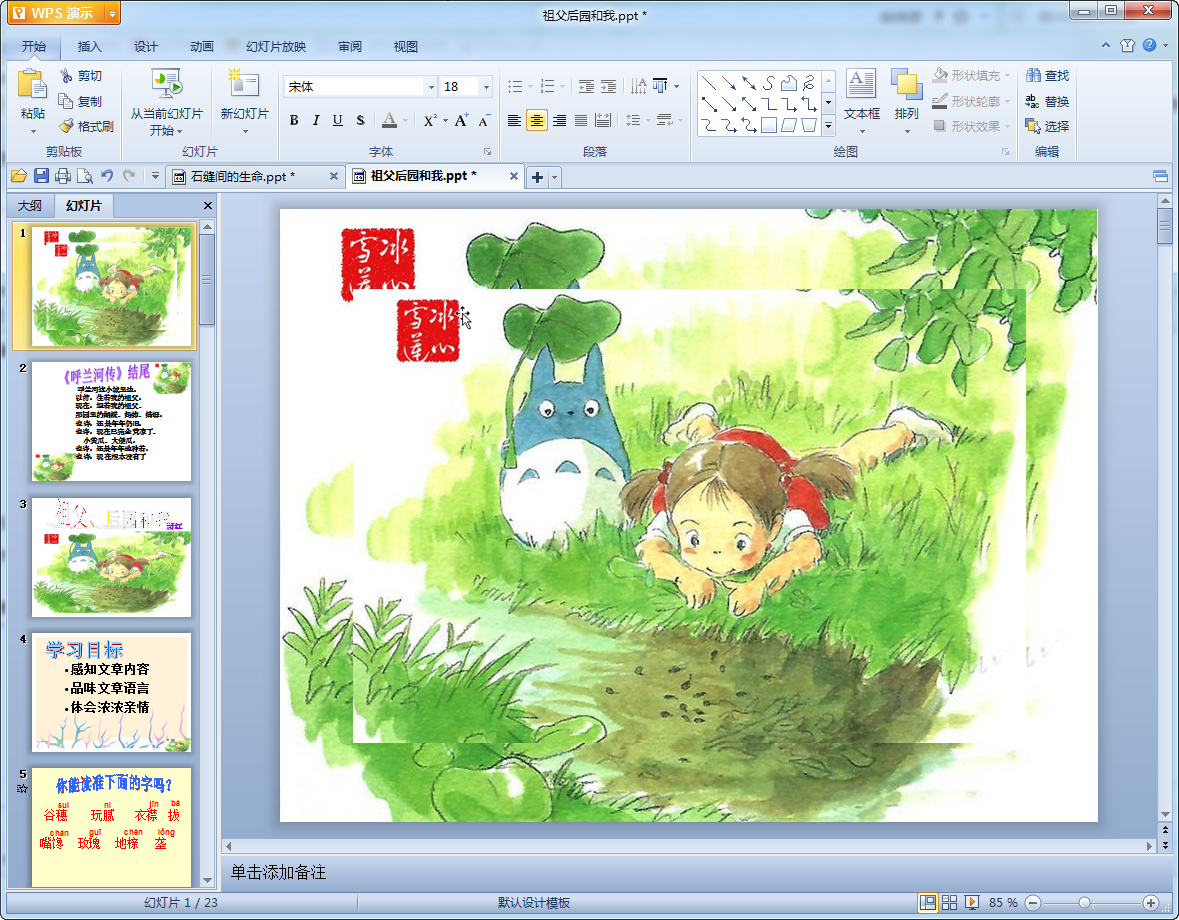Open the 插入 ribbon tab

pos(89,47)
